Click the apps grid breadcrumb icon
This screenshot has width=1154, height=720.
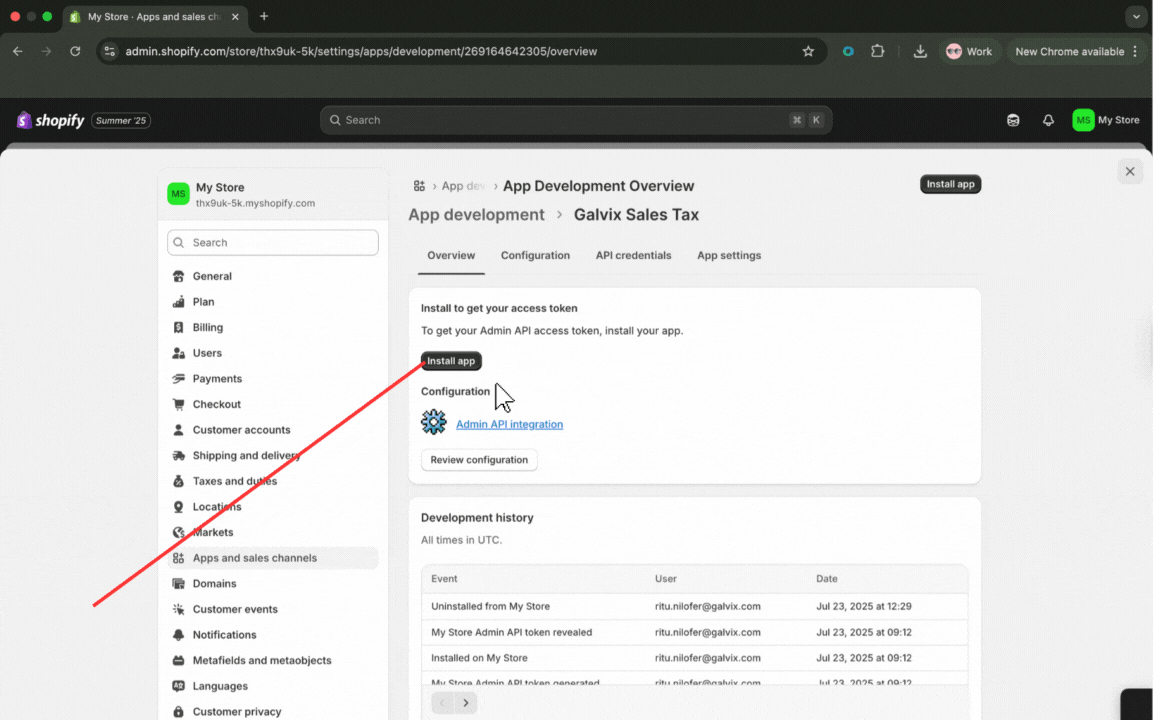pyautogui.click(x=420, y=186)
